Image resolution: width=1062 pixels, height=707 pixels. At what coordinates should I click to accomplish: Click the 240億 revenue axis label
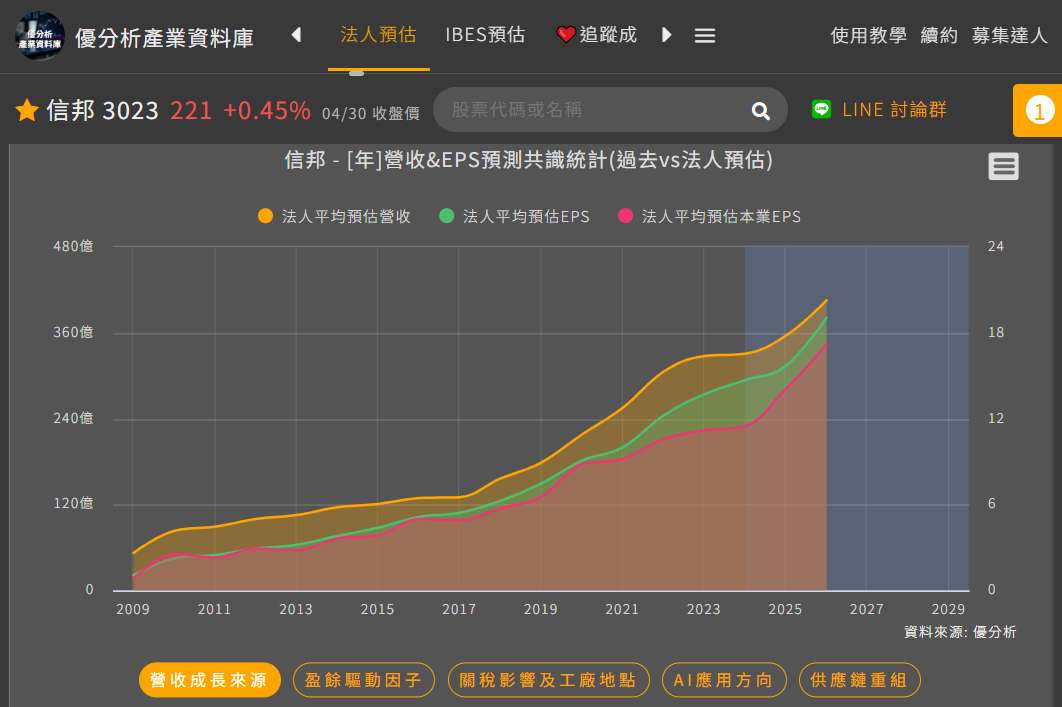pos(73,419)
